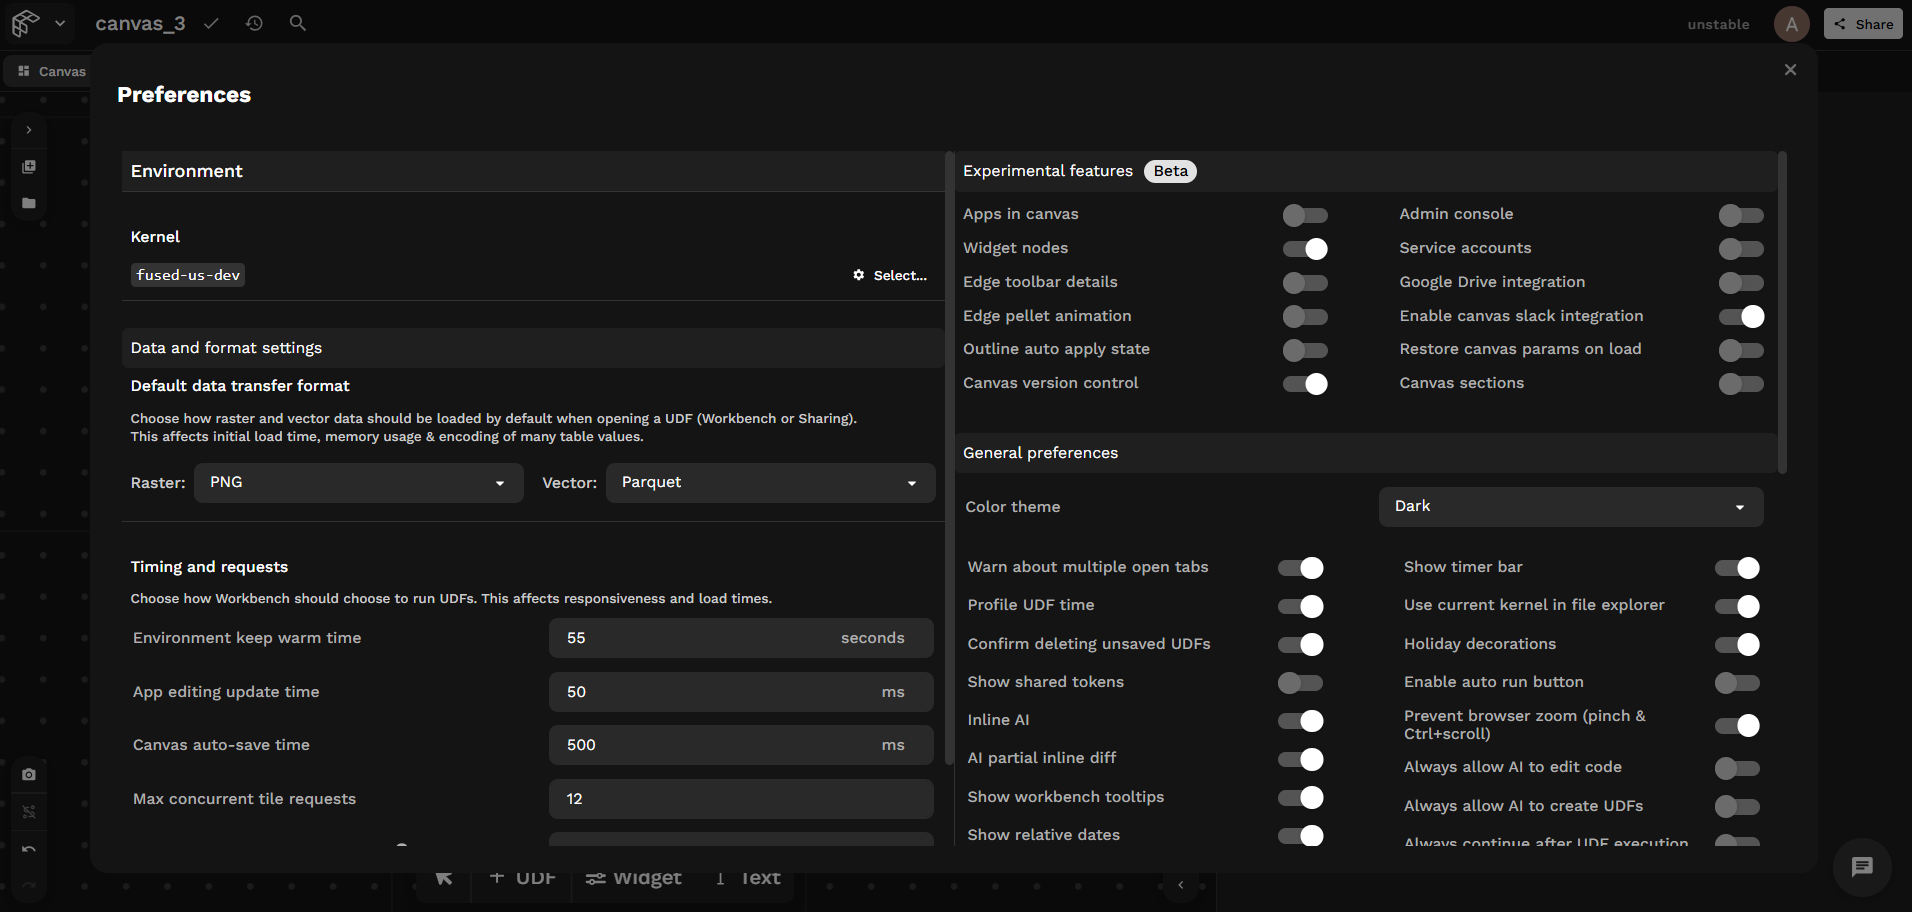The width and height of the screenshot is (1912, 912).
Task: Toggle Holiday decorations
Action: [1737, 645]
